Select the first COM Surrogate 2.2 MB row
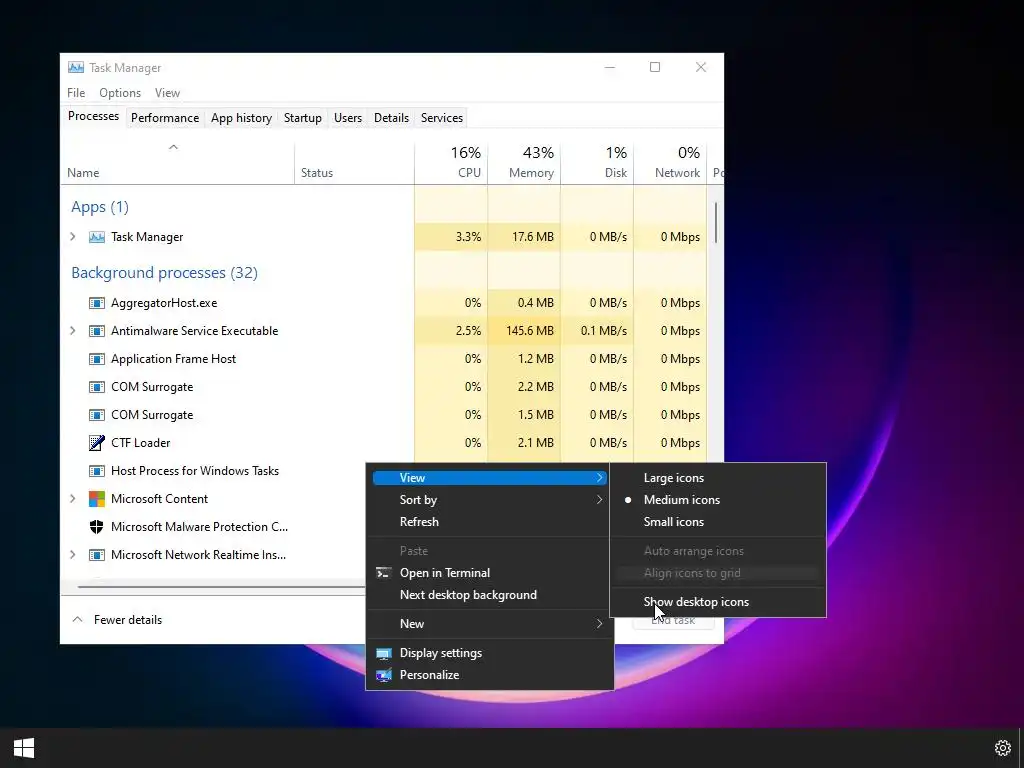 coord(385,387)
